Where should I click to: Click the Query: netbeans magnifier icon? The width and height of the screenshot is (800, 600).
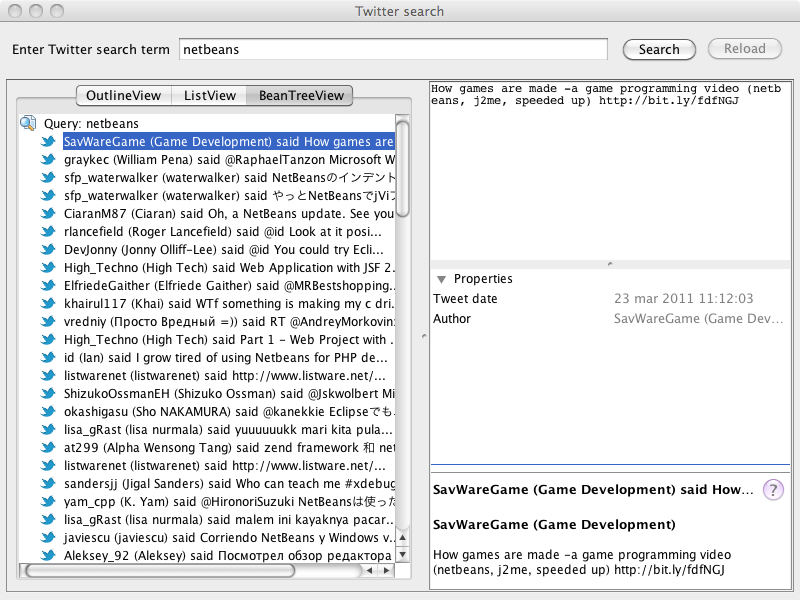[28, 123]
